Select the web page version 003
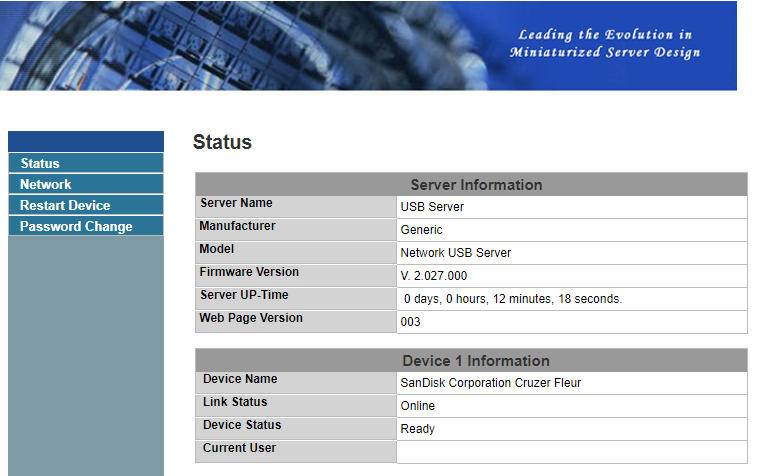The image size is (757, 476). (x=410, y=322)
